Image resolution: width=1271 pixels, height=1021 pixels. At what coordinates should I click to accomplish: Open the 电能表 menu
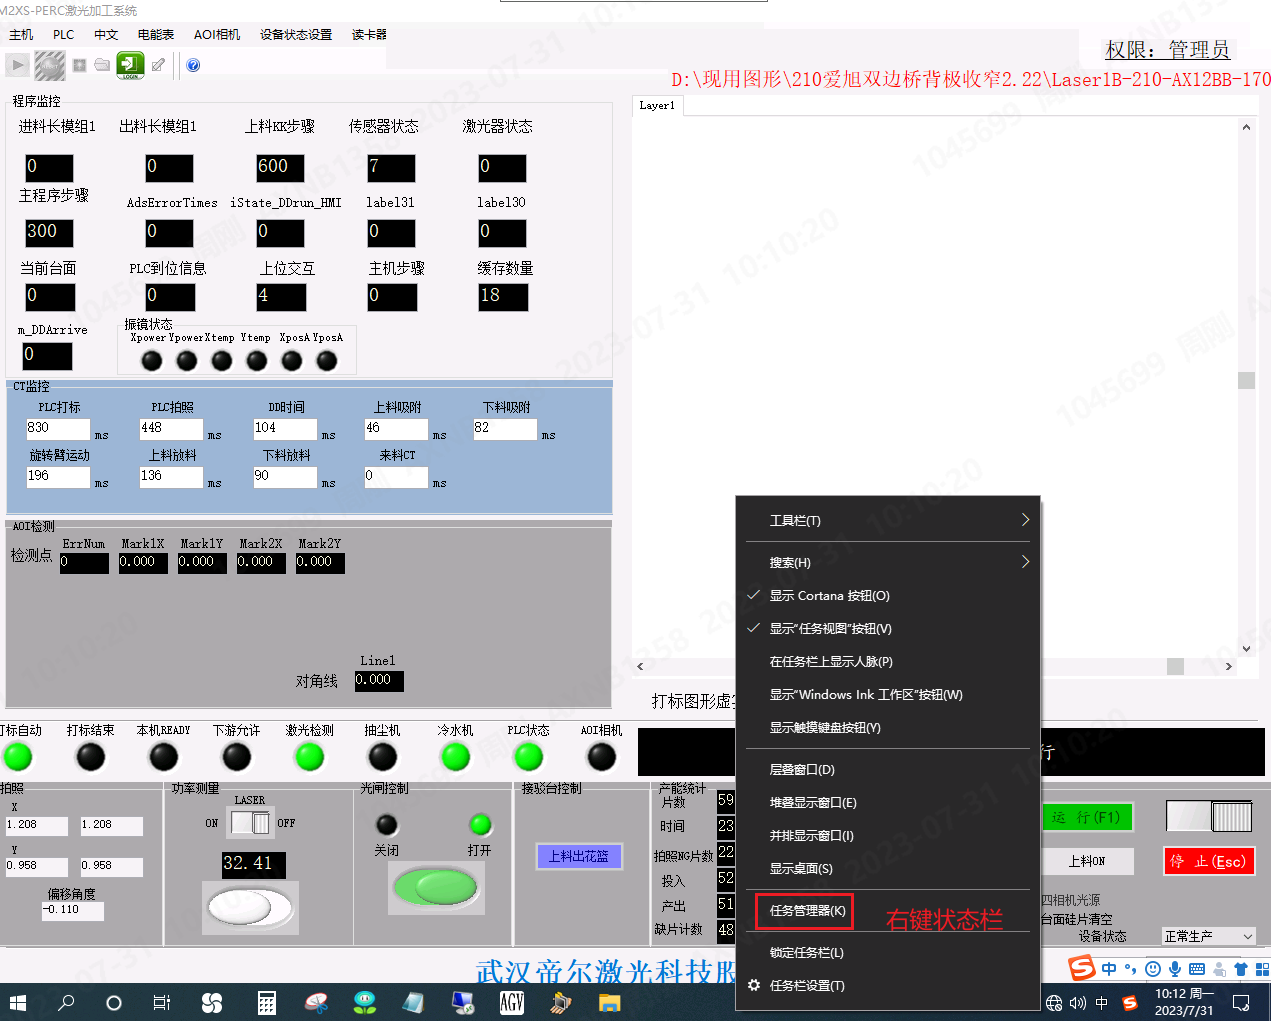pos(156,35)
